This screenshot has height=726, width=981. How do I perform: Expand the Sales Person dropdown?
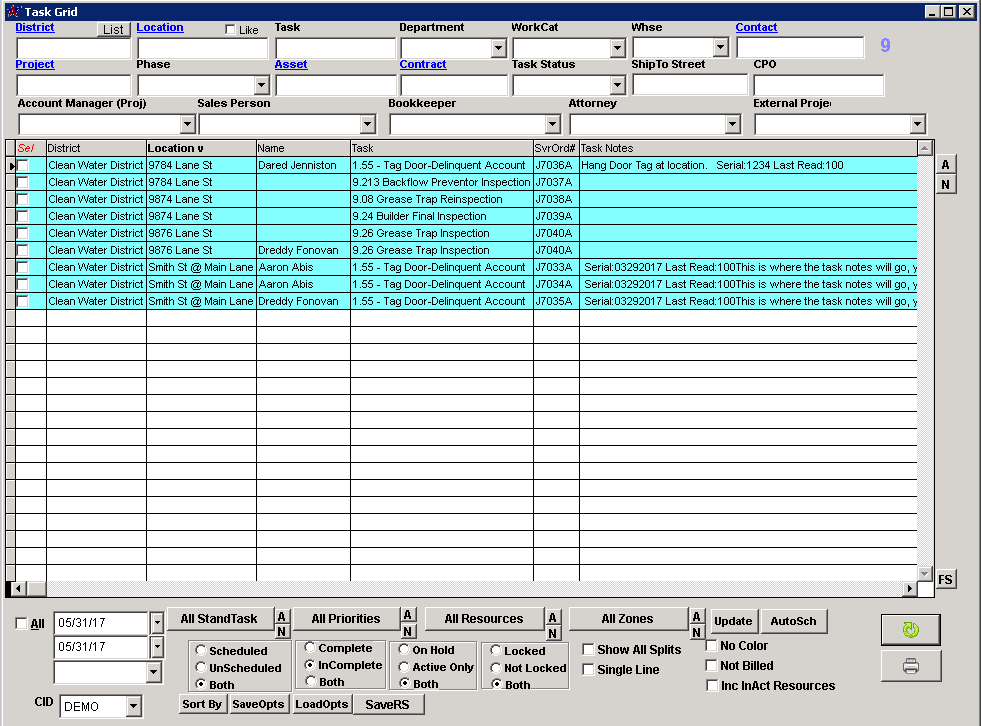pos(367,125)
